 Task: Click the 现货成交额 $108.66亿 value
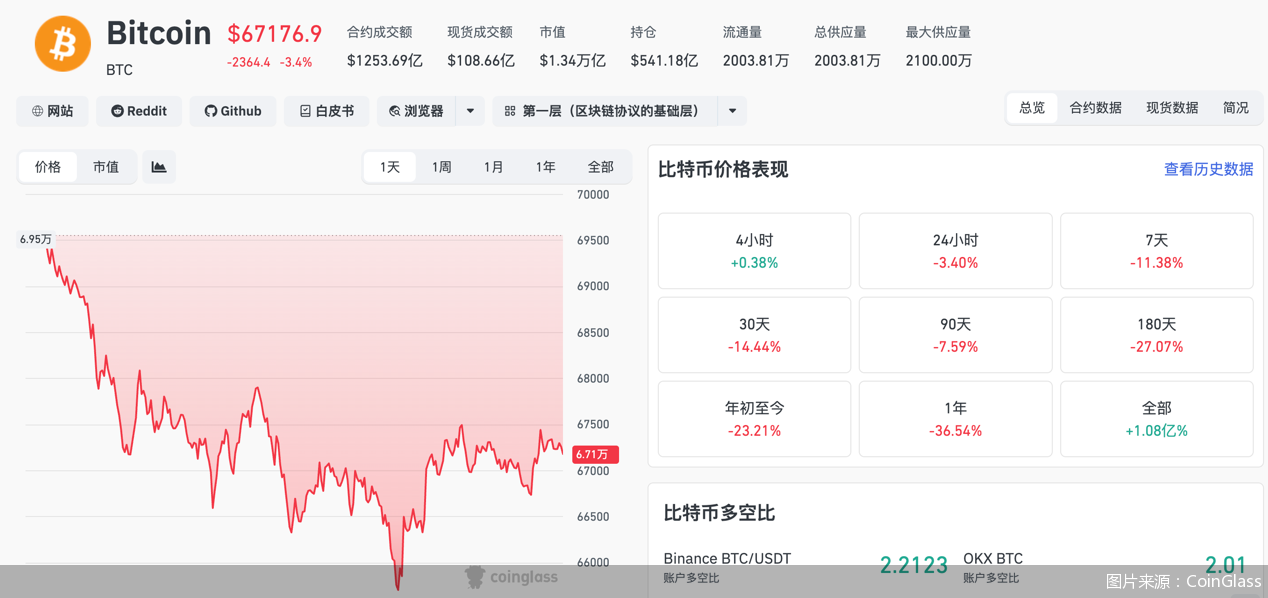click(481, 61)
